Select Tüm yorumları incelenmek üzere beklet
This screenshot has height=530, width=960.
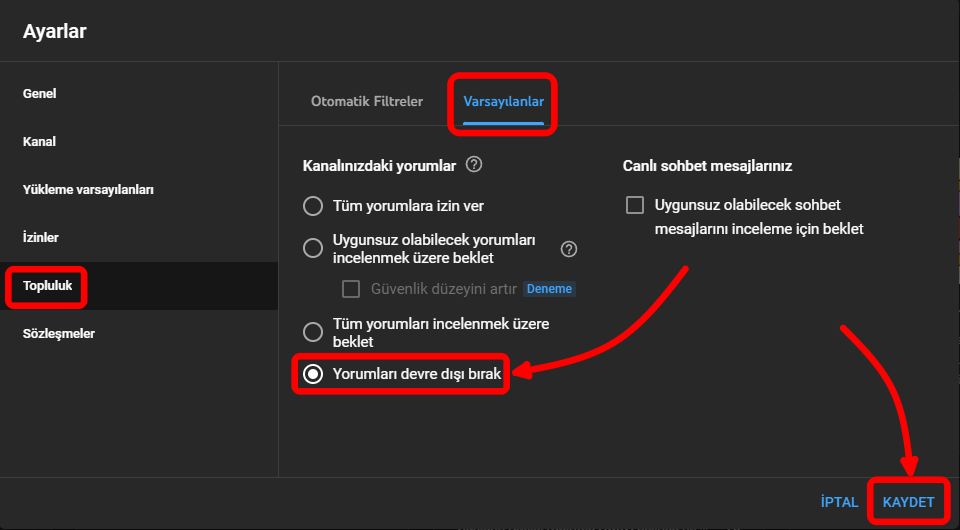313,332
